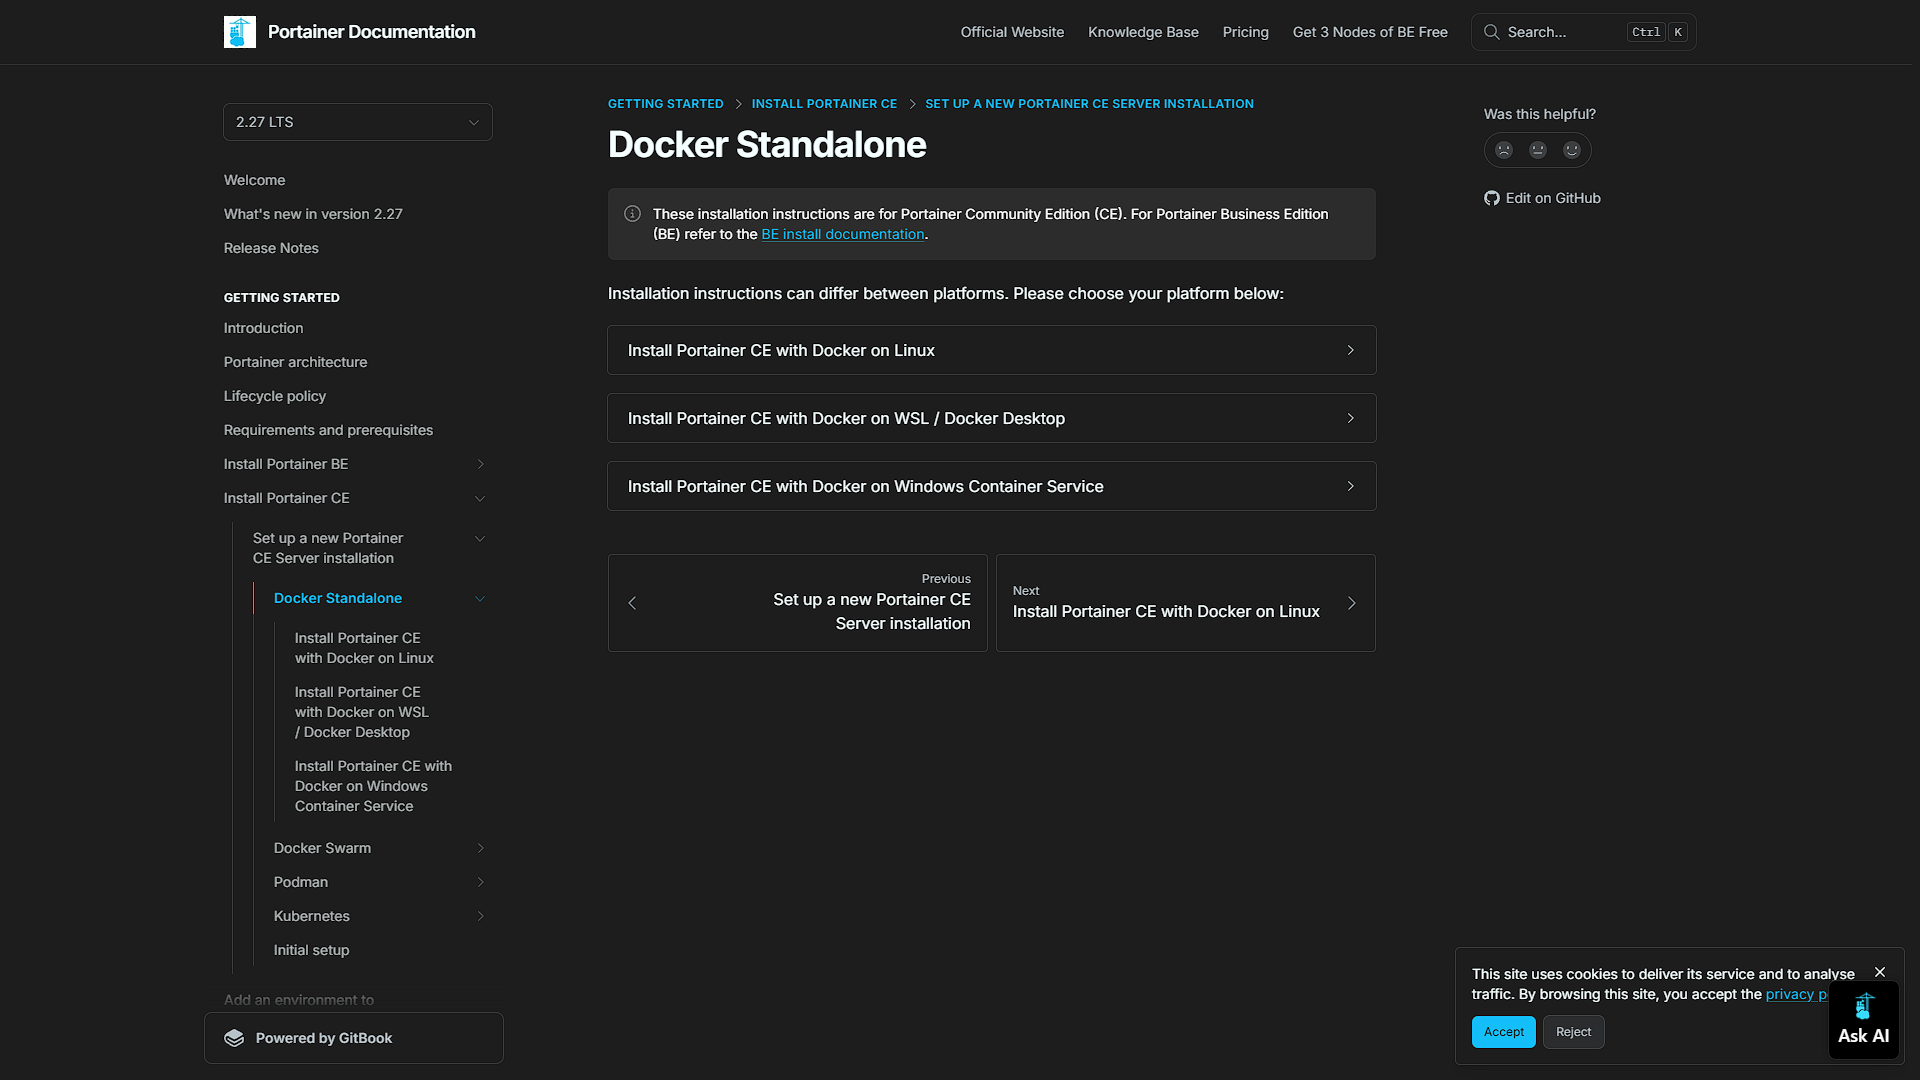Click the GitBook logo icon

234,1038
